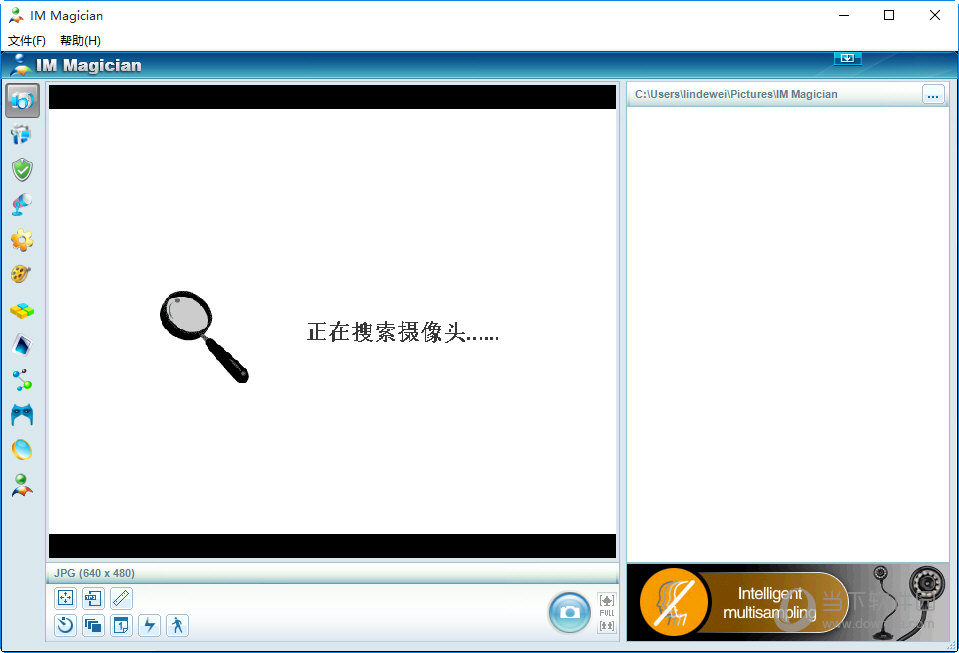
Task: Open the pink webcam monitor sidebar icon
Action: [21, 205]
